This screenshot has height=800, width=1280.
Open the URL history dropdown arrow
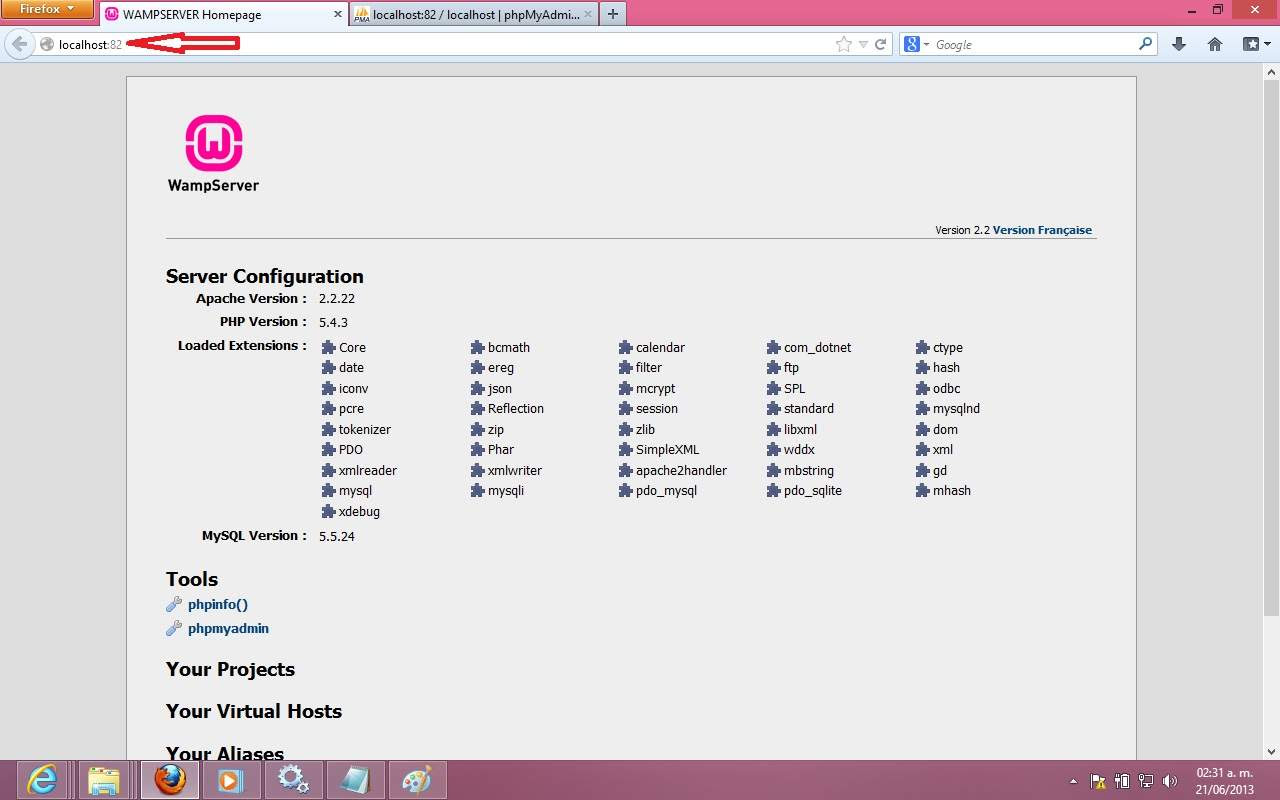pos(864,44)
